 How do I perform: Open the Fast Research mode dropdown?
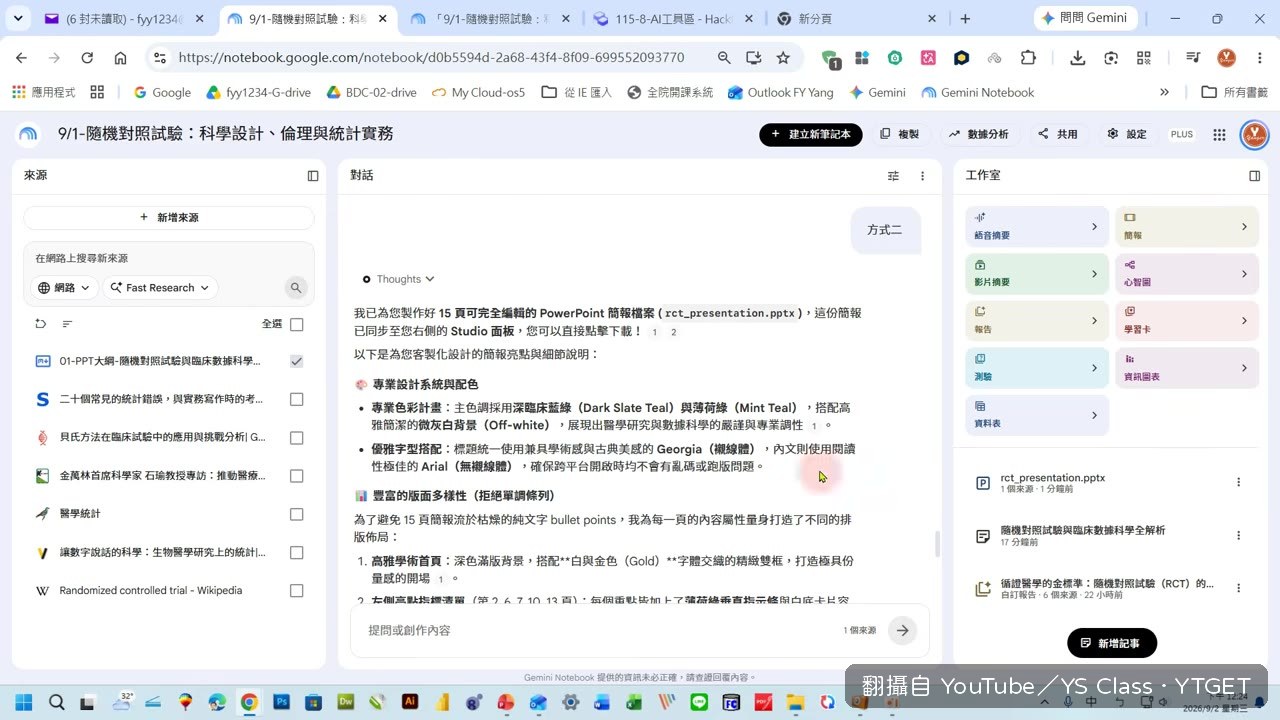(x=160, y=288)
